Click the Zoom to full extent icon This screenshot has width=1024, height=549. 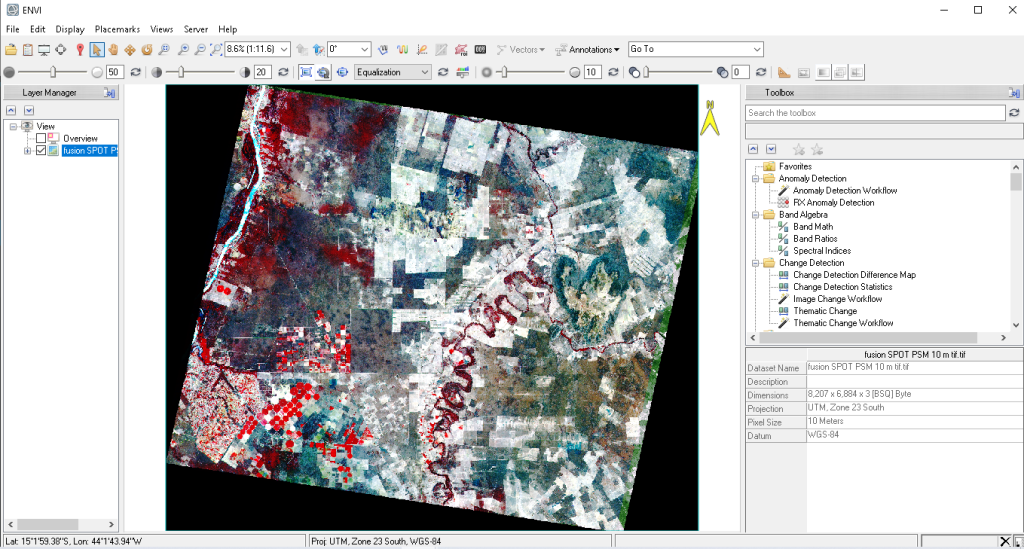point(216,49)
